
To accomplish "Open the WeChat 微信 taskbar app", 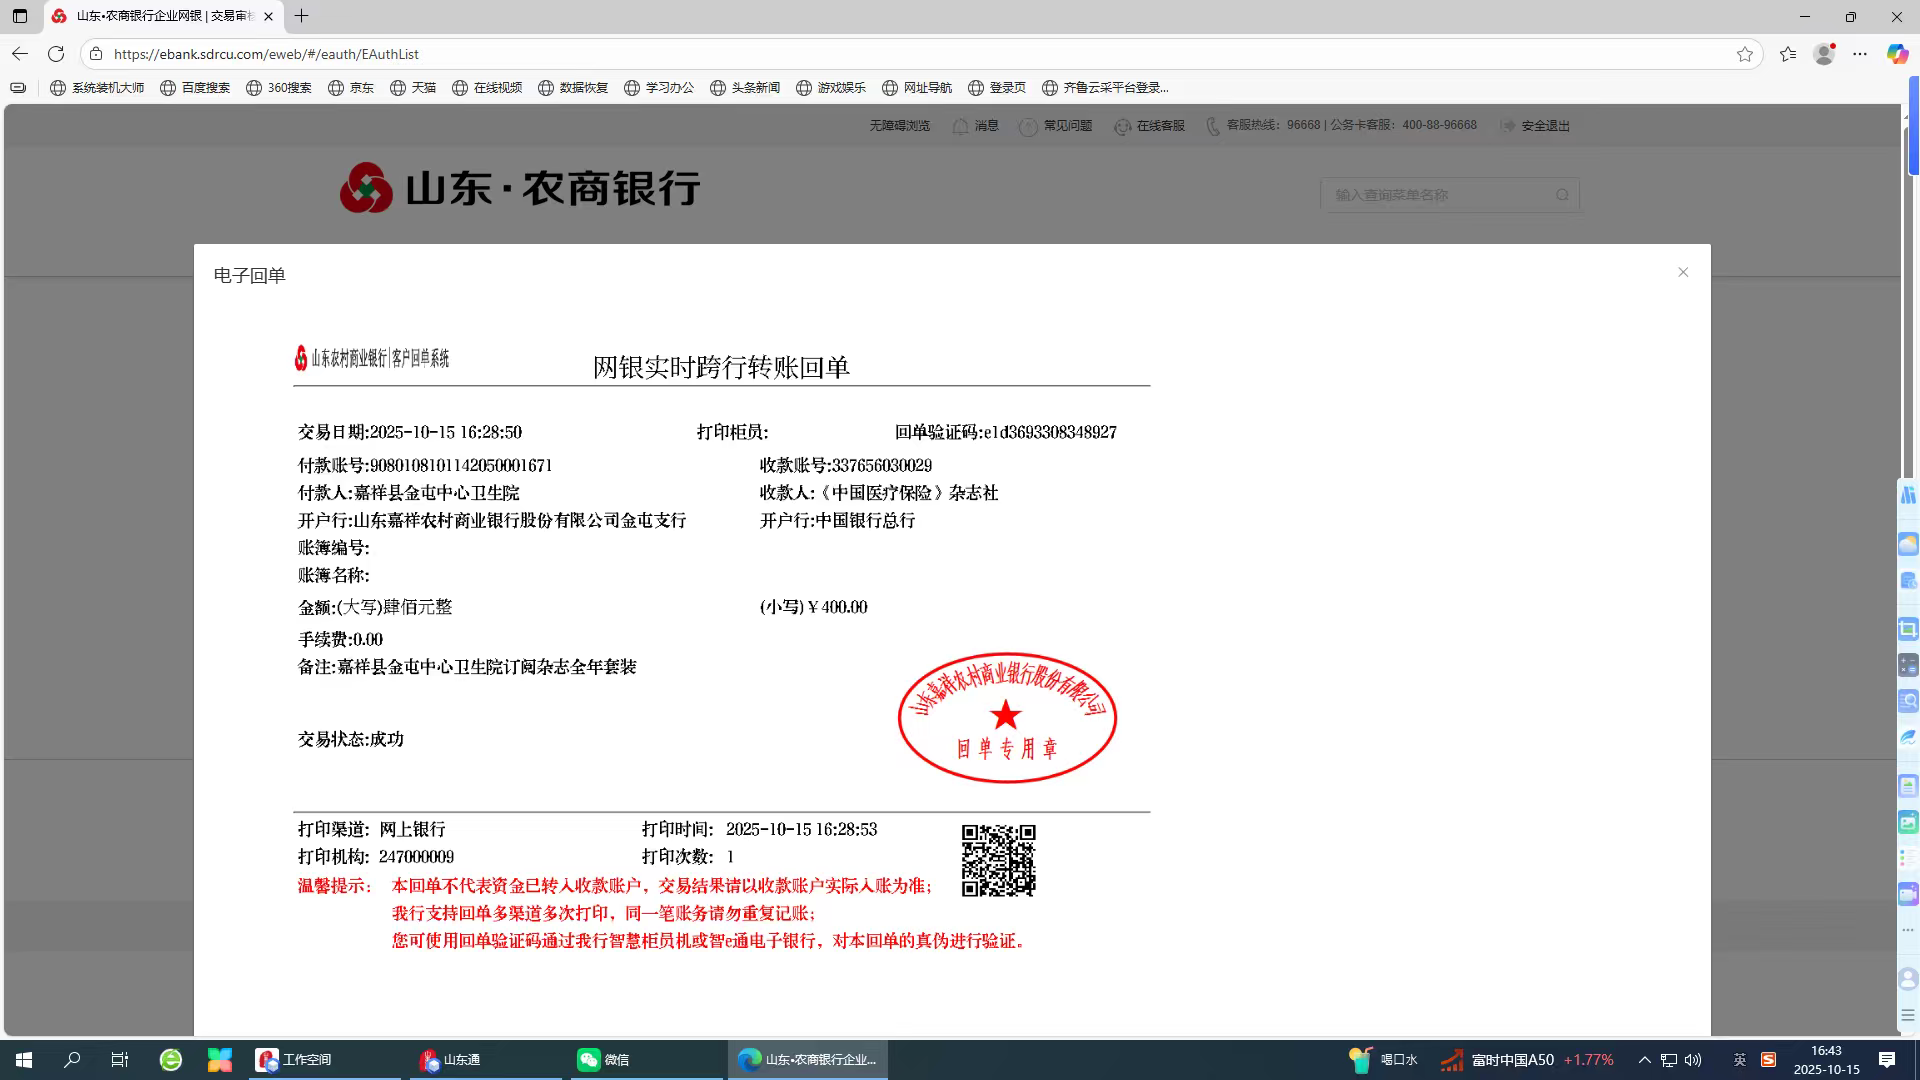I will point(604,1059).
